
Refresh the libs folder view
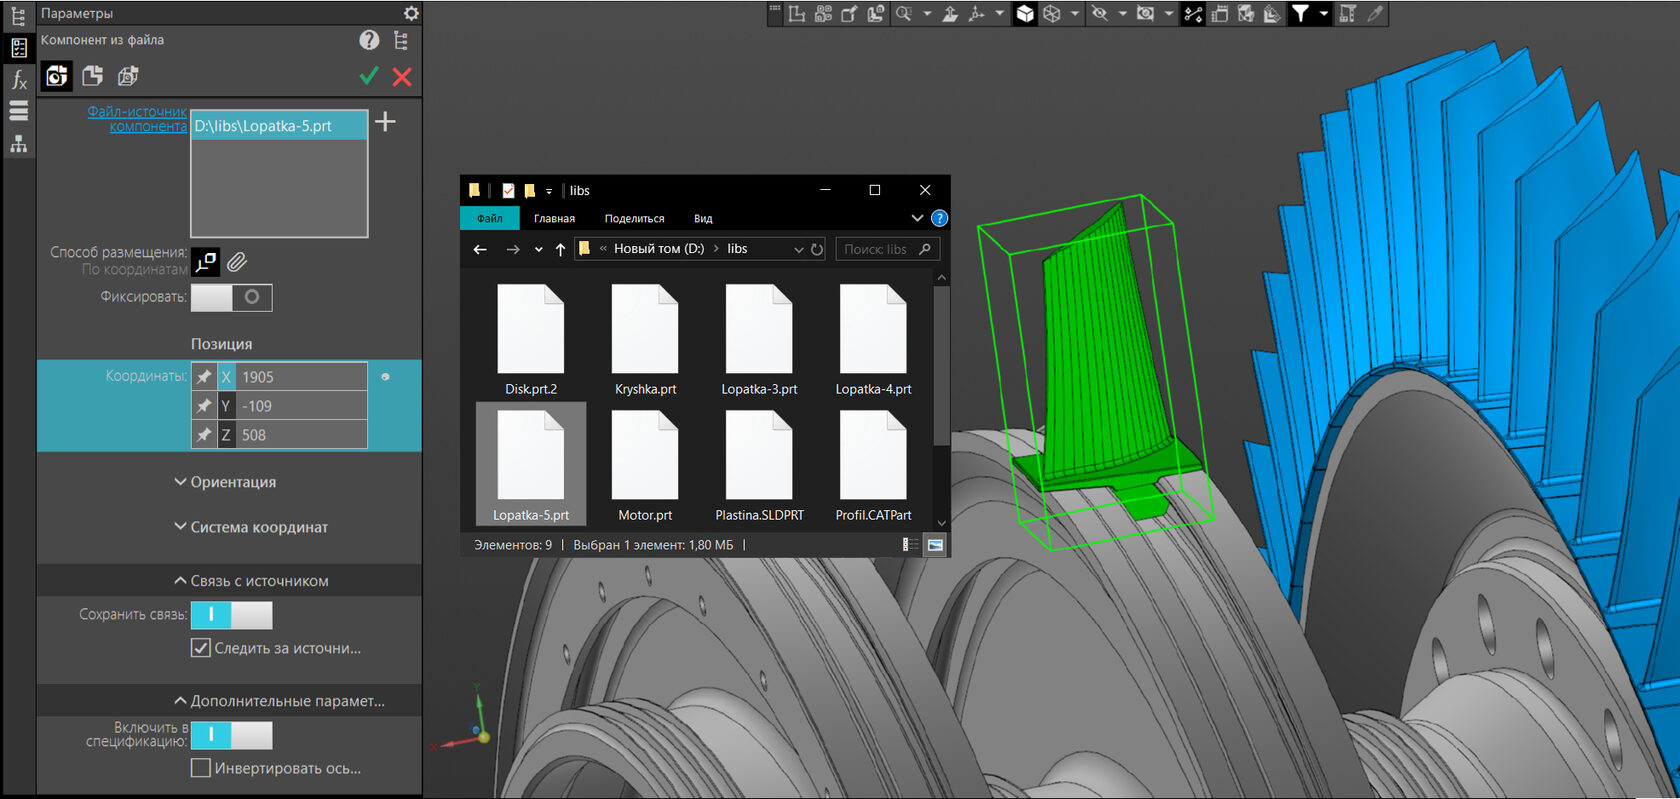point(817,249)
